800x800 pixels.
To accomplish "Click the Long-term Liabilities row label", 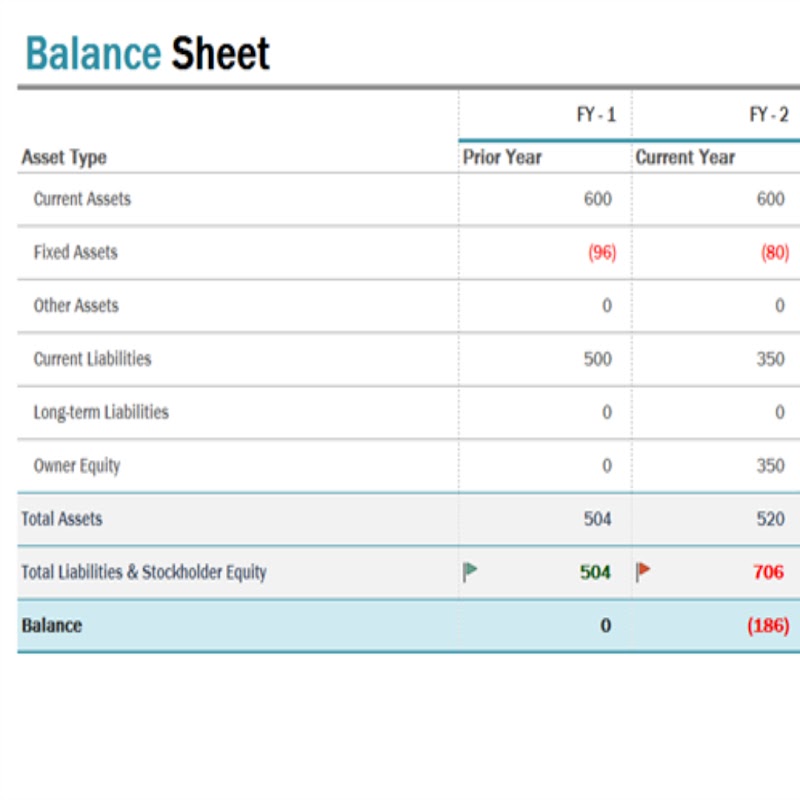I will 101,412.
